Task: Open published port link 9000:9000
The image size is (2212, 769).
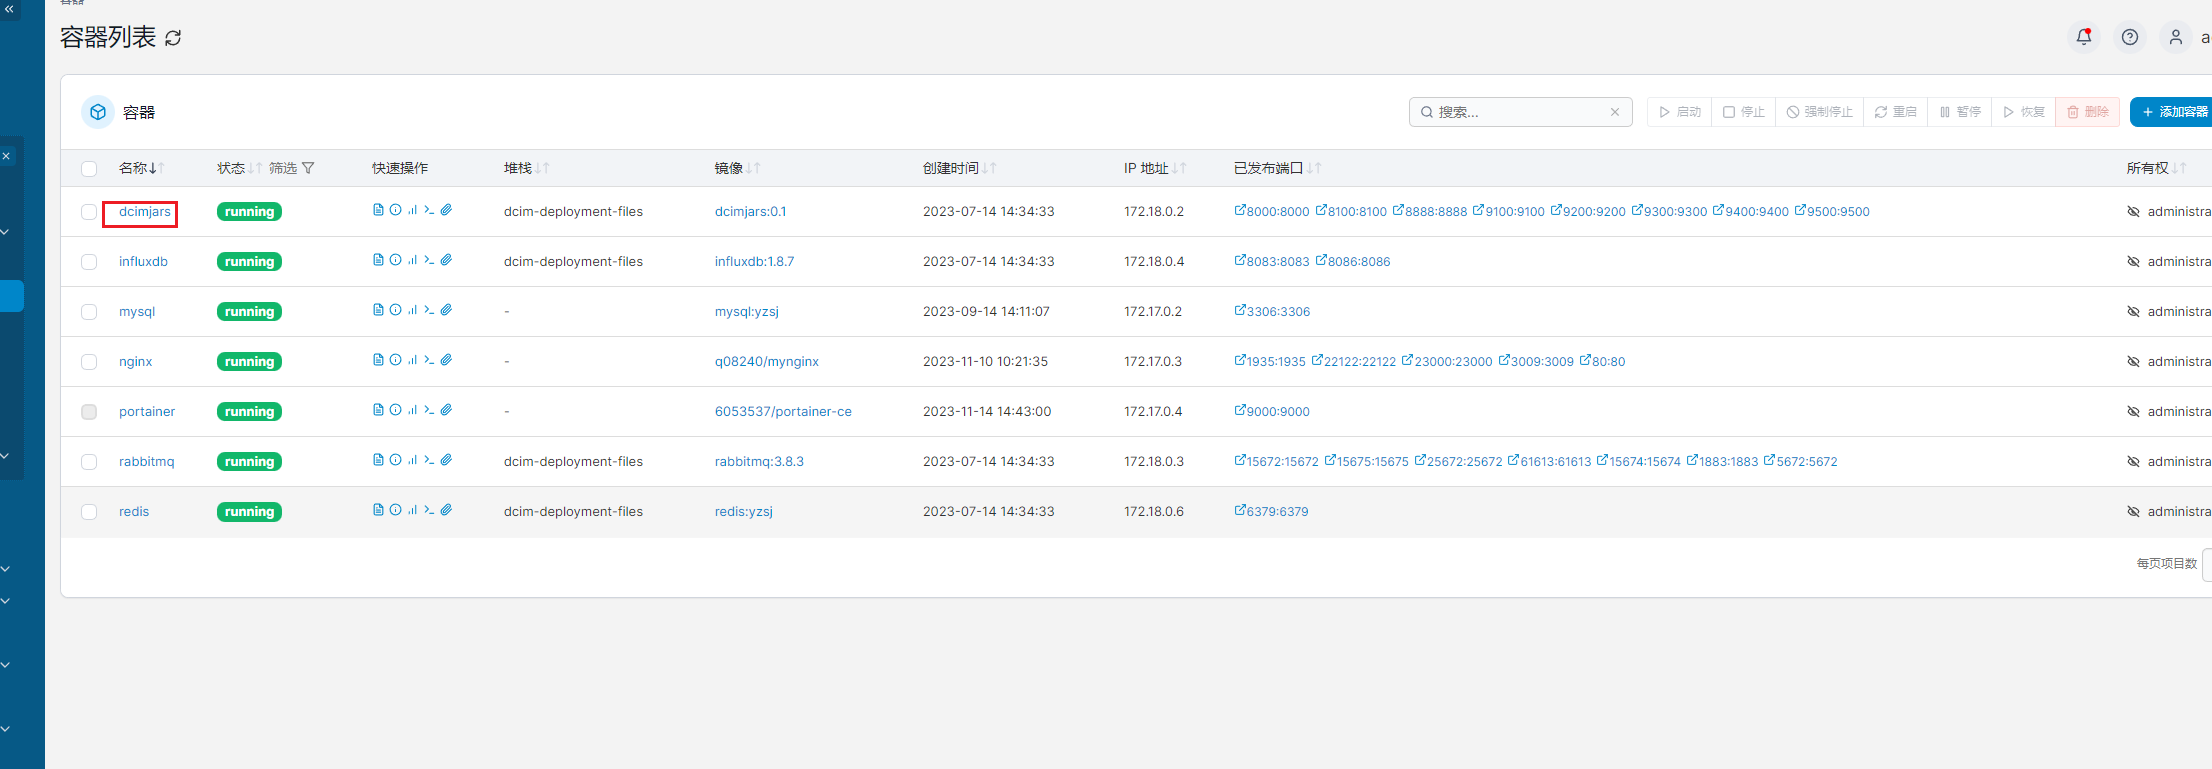Action: click(x=1272, y=411)
